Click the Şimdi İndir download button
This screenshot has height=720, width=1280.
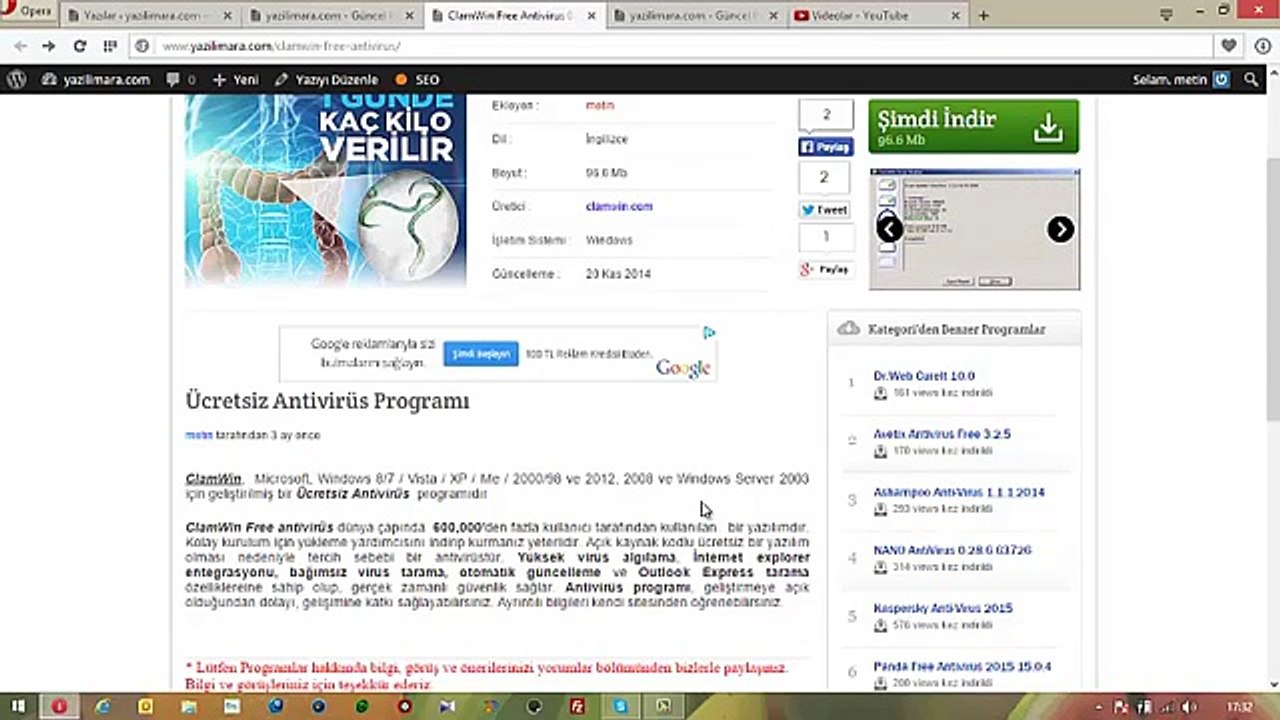point(973,126)
